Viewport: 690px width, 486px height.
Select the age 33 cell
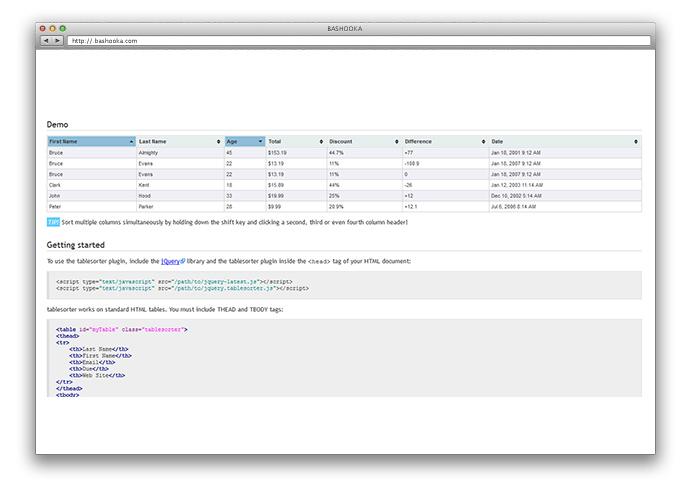point(245,195)
